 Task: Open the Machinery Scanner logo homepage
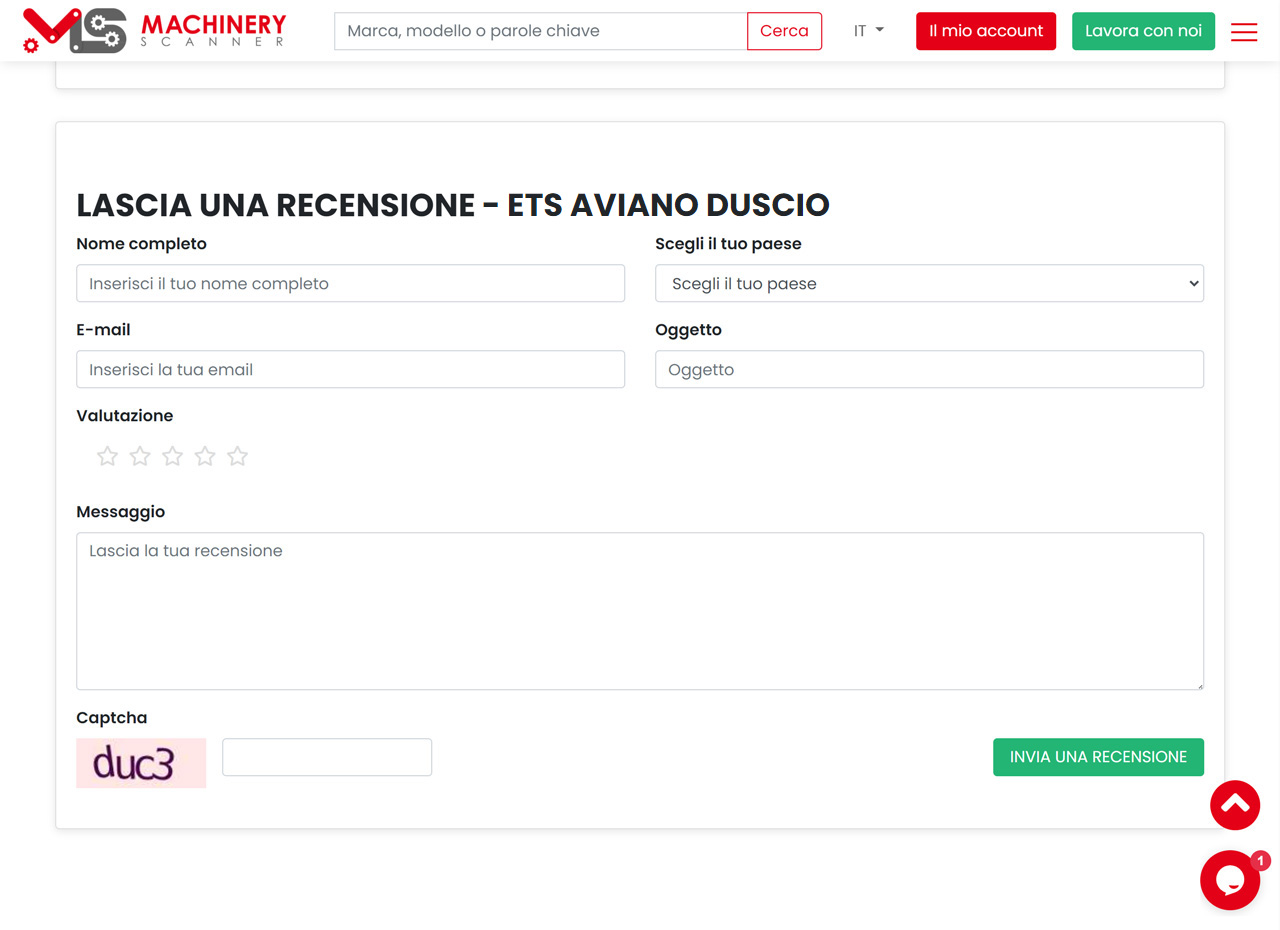(x=155, y=30)
